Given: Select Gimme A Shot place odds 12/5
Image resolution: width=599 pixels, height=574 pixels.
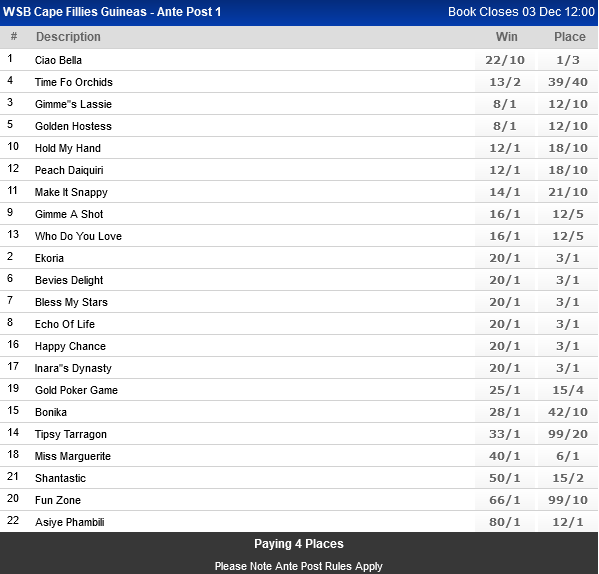Looking at the screenshot, I should (568, 214).
